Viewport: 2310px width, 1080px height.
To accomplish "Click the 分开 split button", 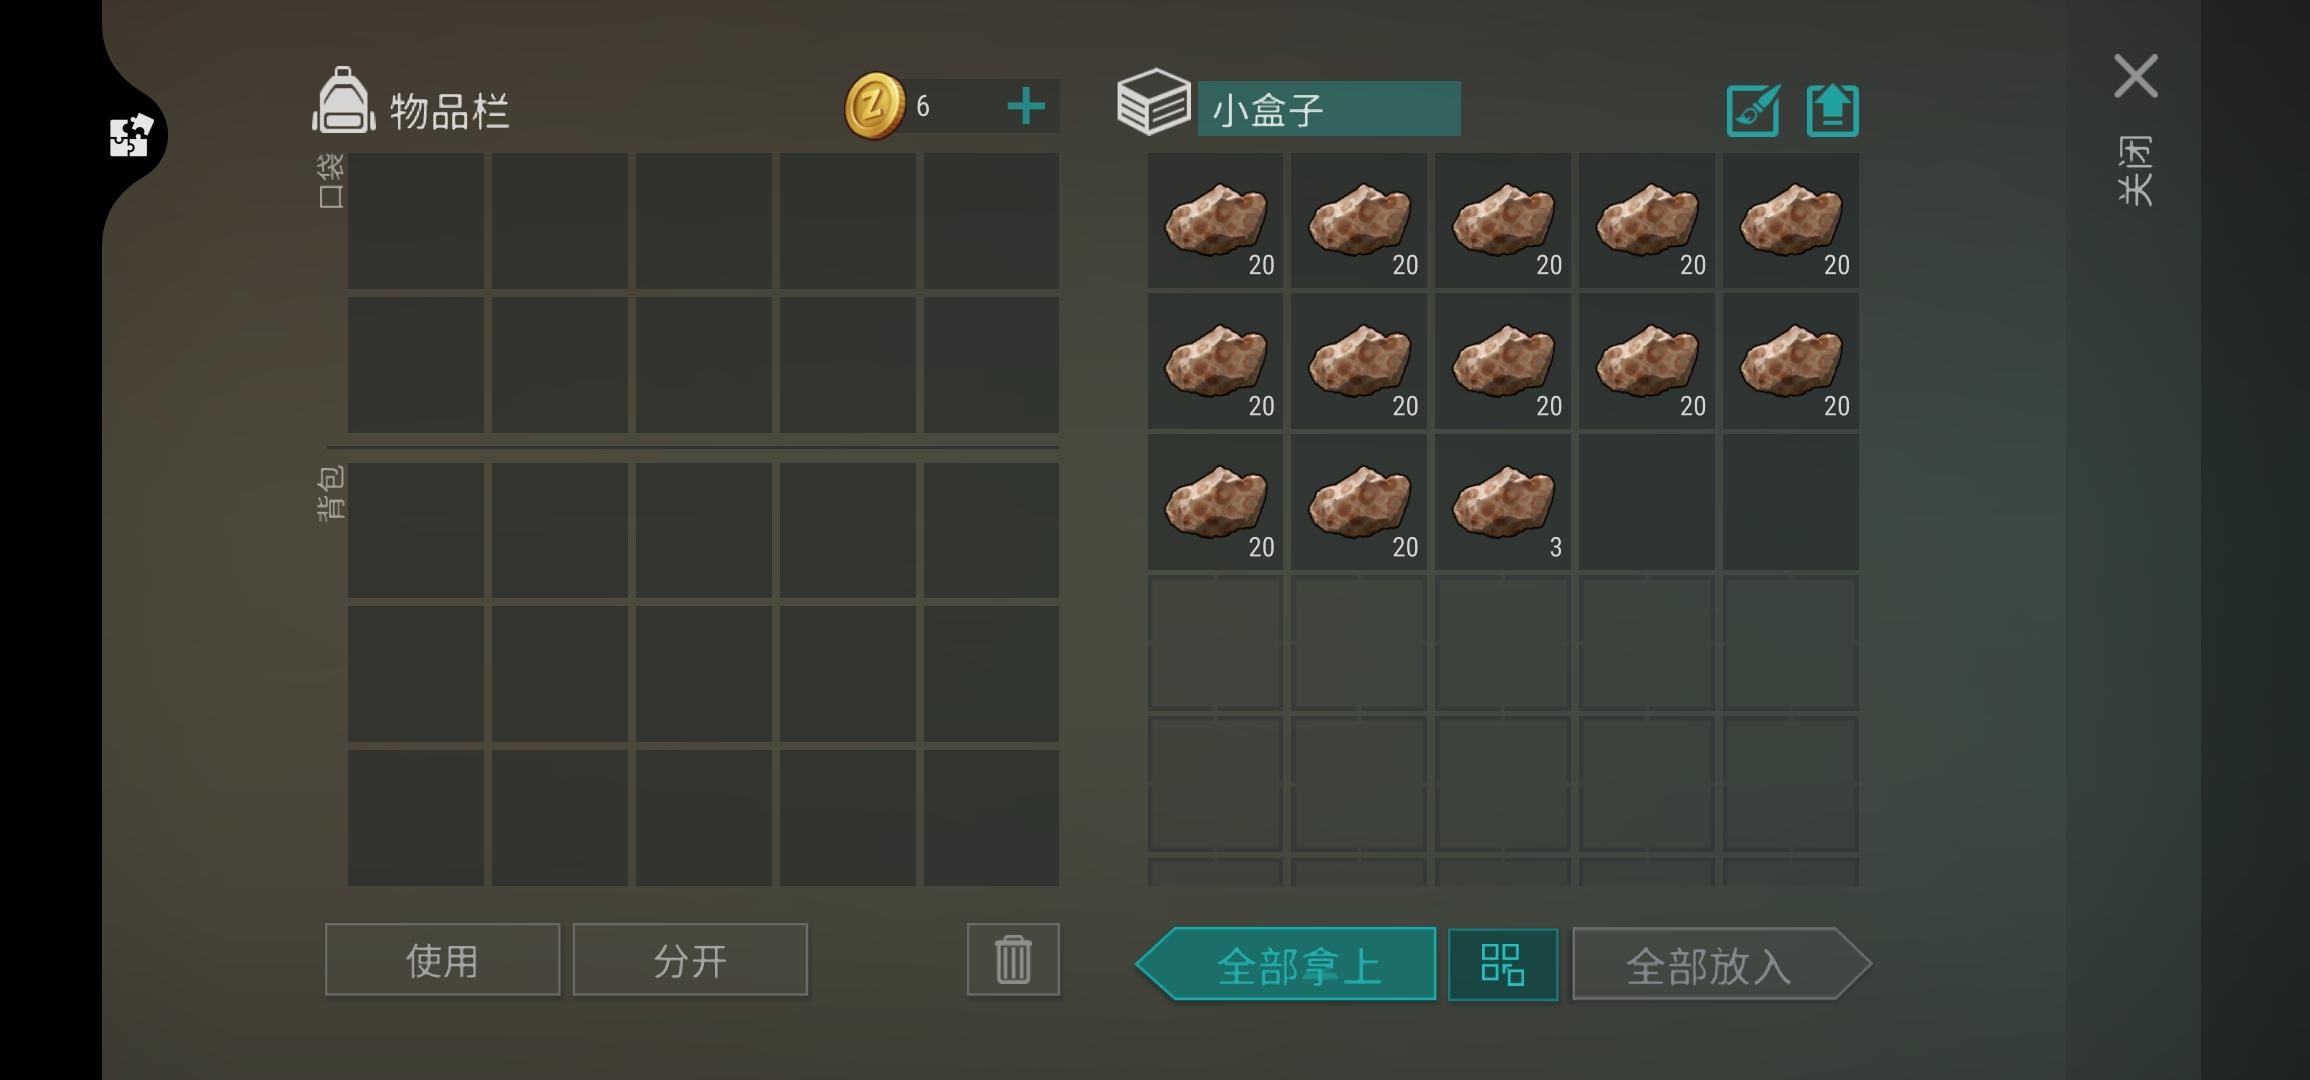I will point(690,960).
